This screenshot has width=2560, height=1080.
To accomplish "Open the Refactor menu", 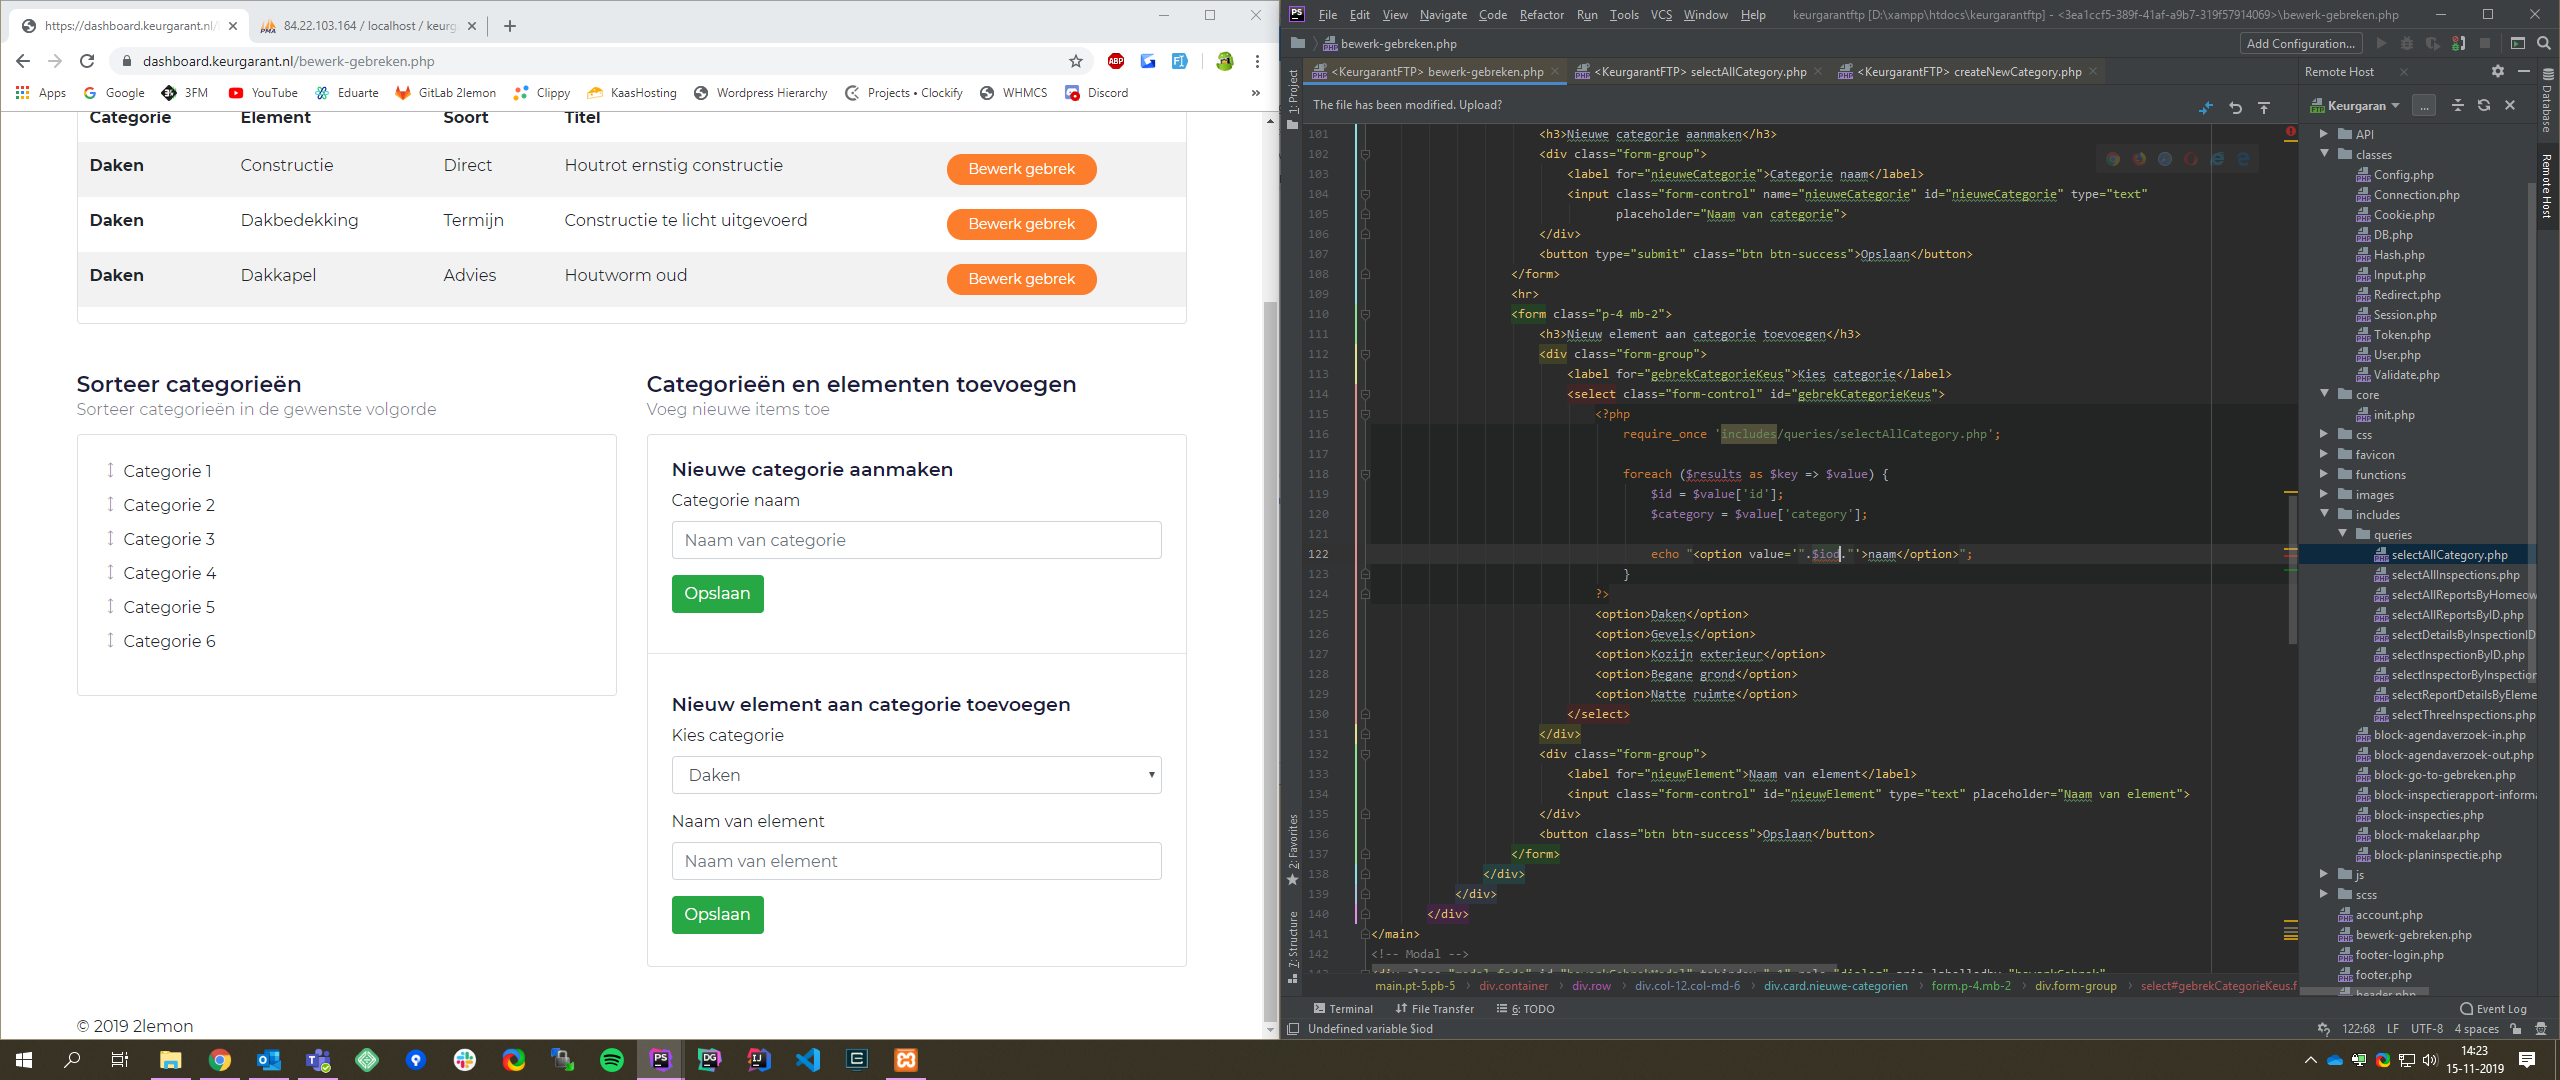I will tap(1541, 15).
